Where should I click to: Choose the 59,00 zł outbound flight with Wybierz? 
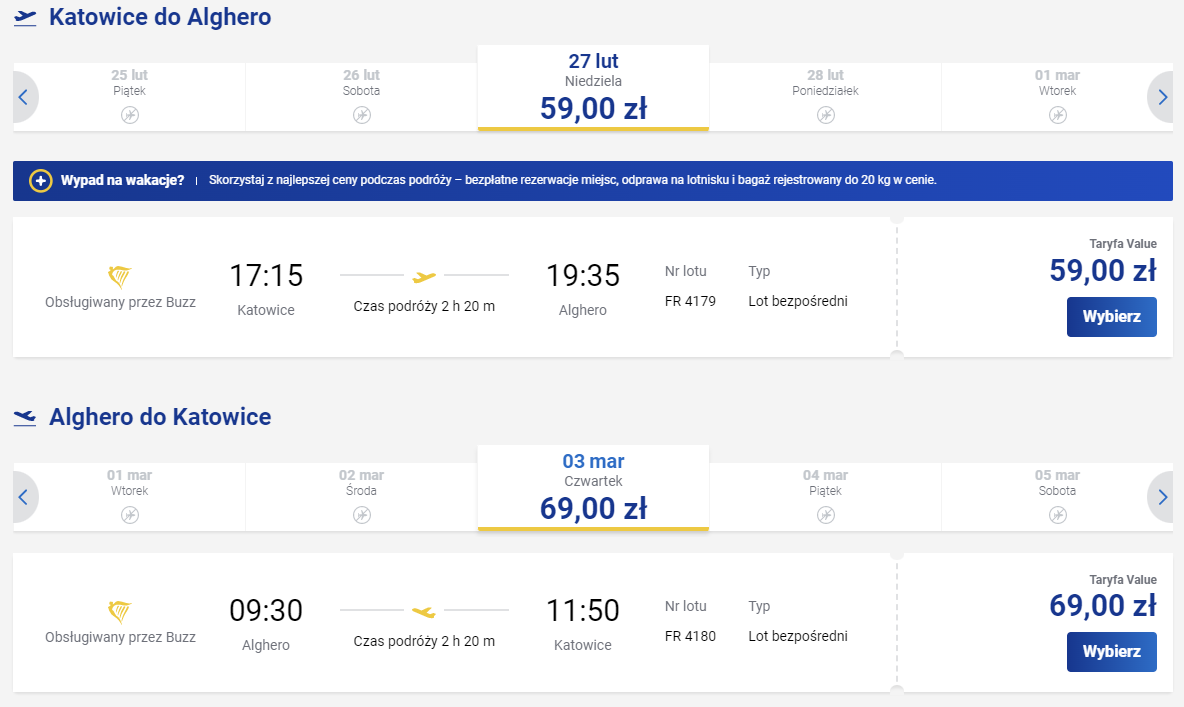click(x=1112, y=316)
